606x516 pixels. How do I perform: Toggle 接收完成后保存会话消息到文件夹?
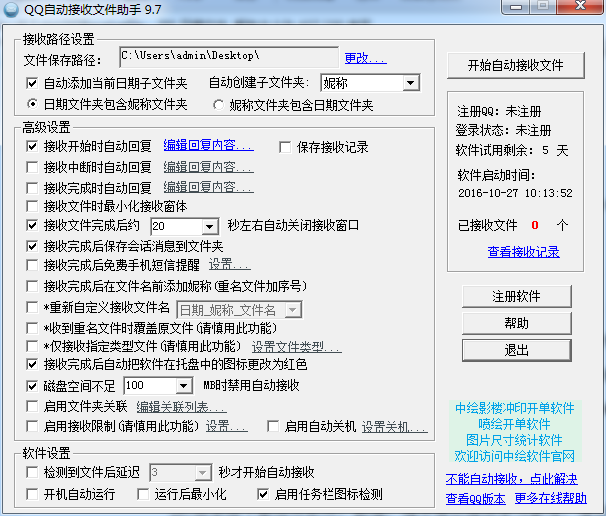[x=32, y=246]
